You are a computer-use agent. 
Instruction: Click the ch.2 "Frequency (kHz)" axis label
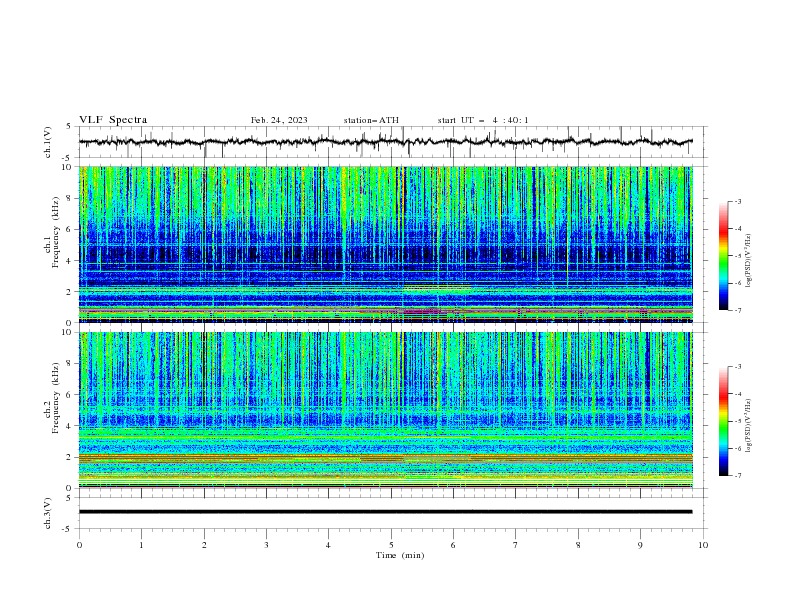coord(55,398)
